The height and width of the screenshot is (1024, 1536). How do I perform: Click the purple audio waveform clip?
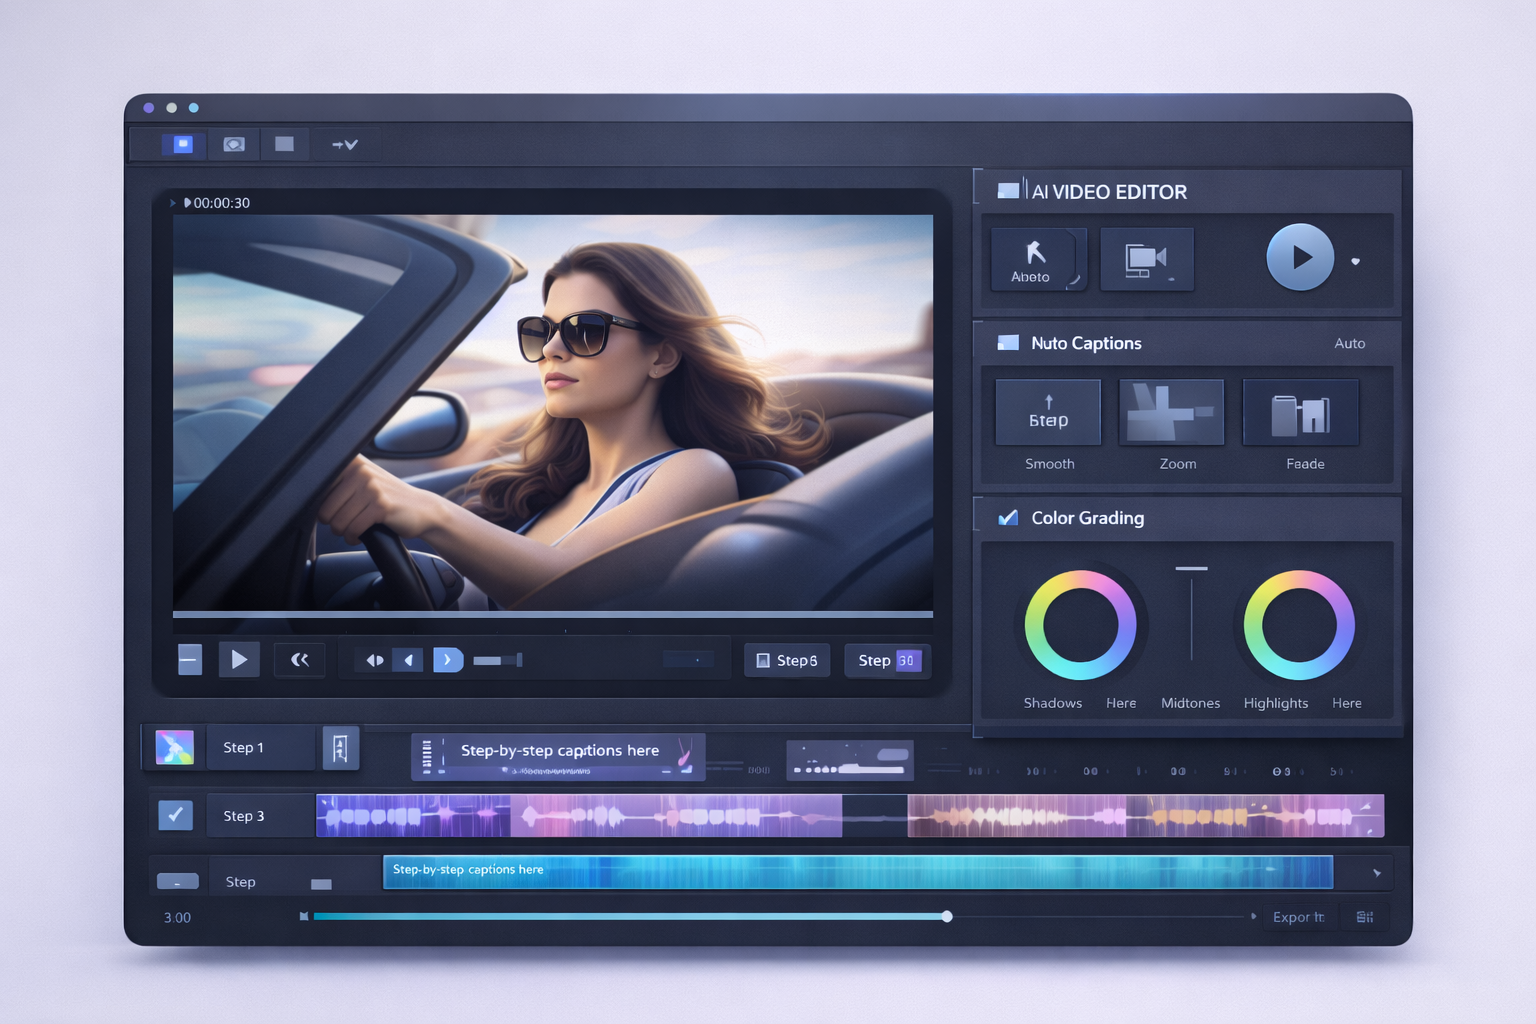click(x=579, y=816)
